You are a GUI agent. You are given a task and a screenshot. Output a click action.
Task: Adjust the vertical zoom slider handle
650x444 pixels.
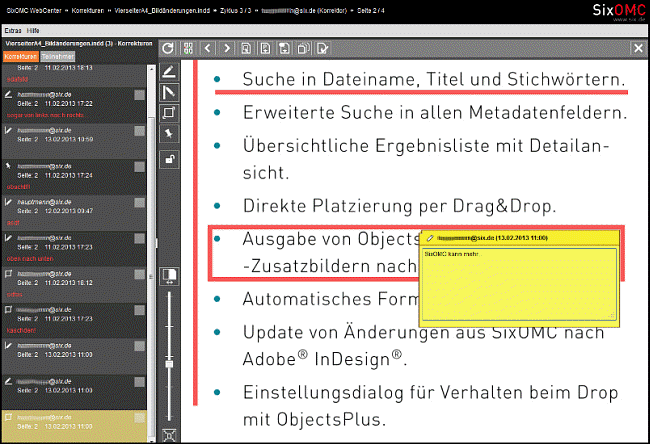tap(169, 364)
